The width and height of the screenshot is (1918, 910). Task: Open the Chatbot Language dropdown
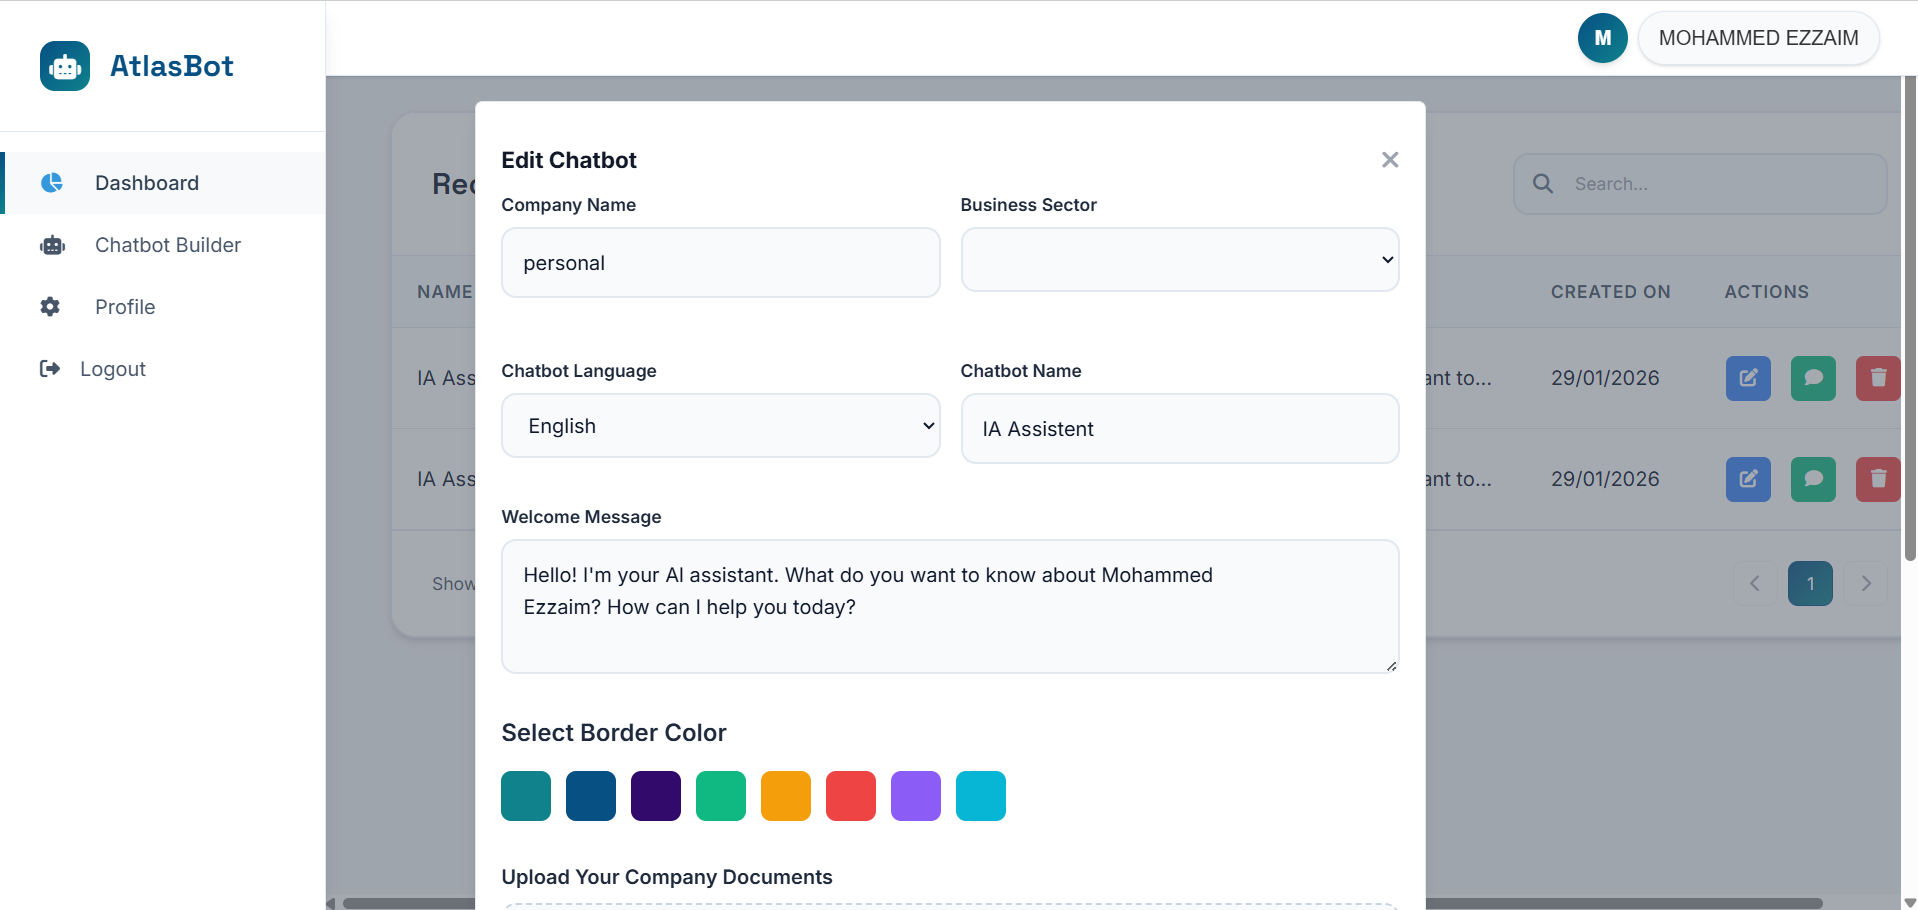pyautogui.click(x=720, y=426)
